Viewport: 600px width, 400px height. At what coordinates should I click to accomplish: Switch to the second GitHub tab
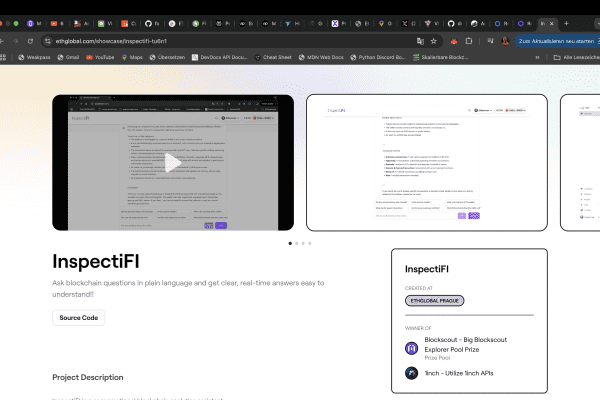point(455,23)
